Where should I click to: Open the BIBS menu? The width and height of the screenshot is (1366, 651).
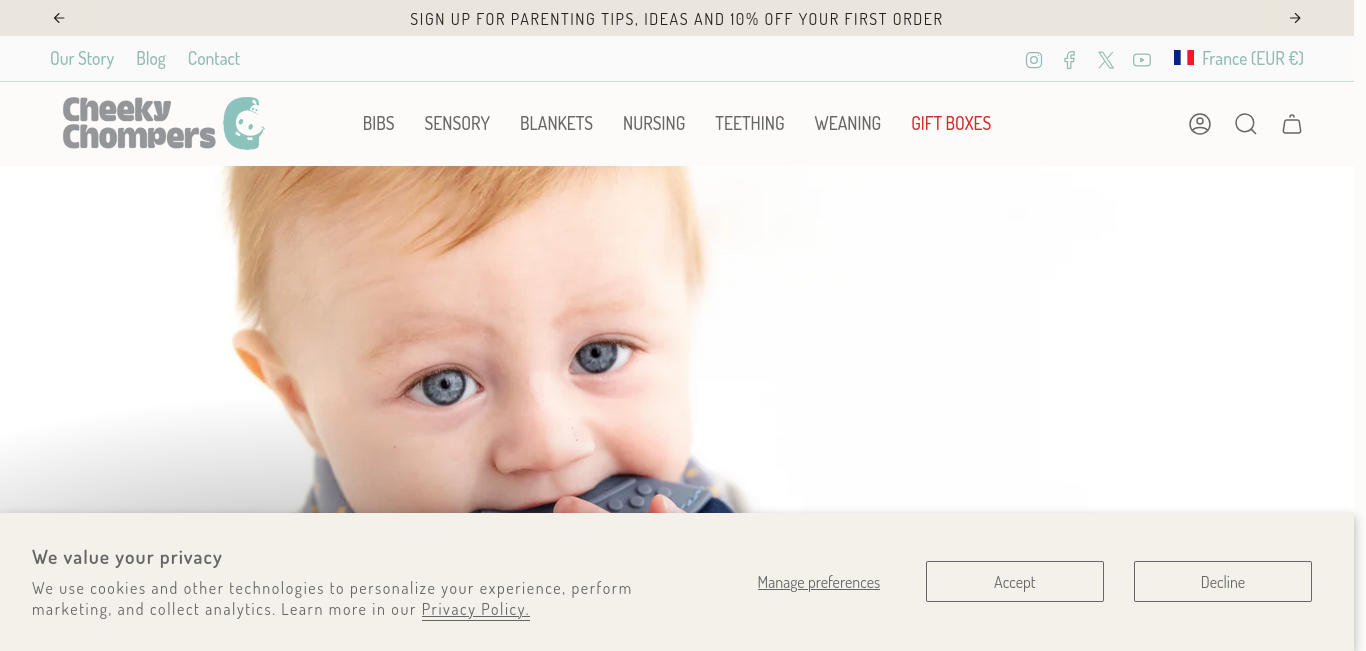click(378, 124)
